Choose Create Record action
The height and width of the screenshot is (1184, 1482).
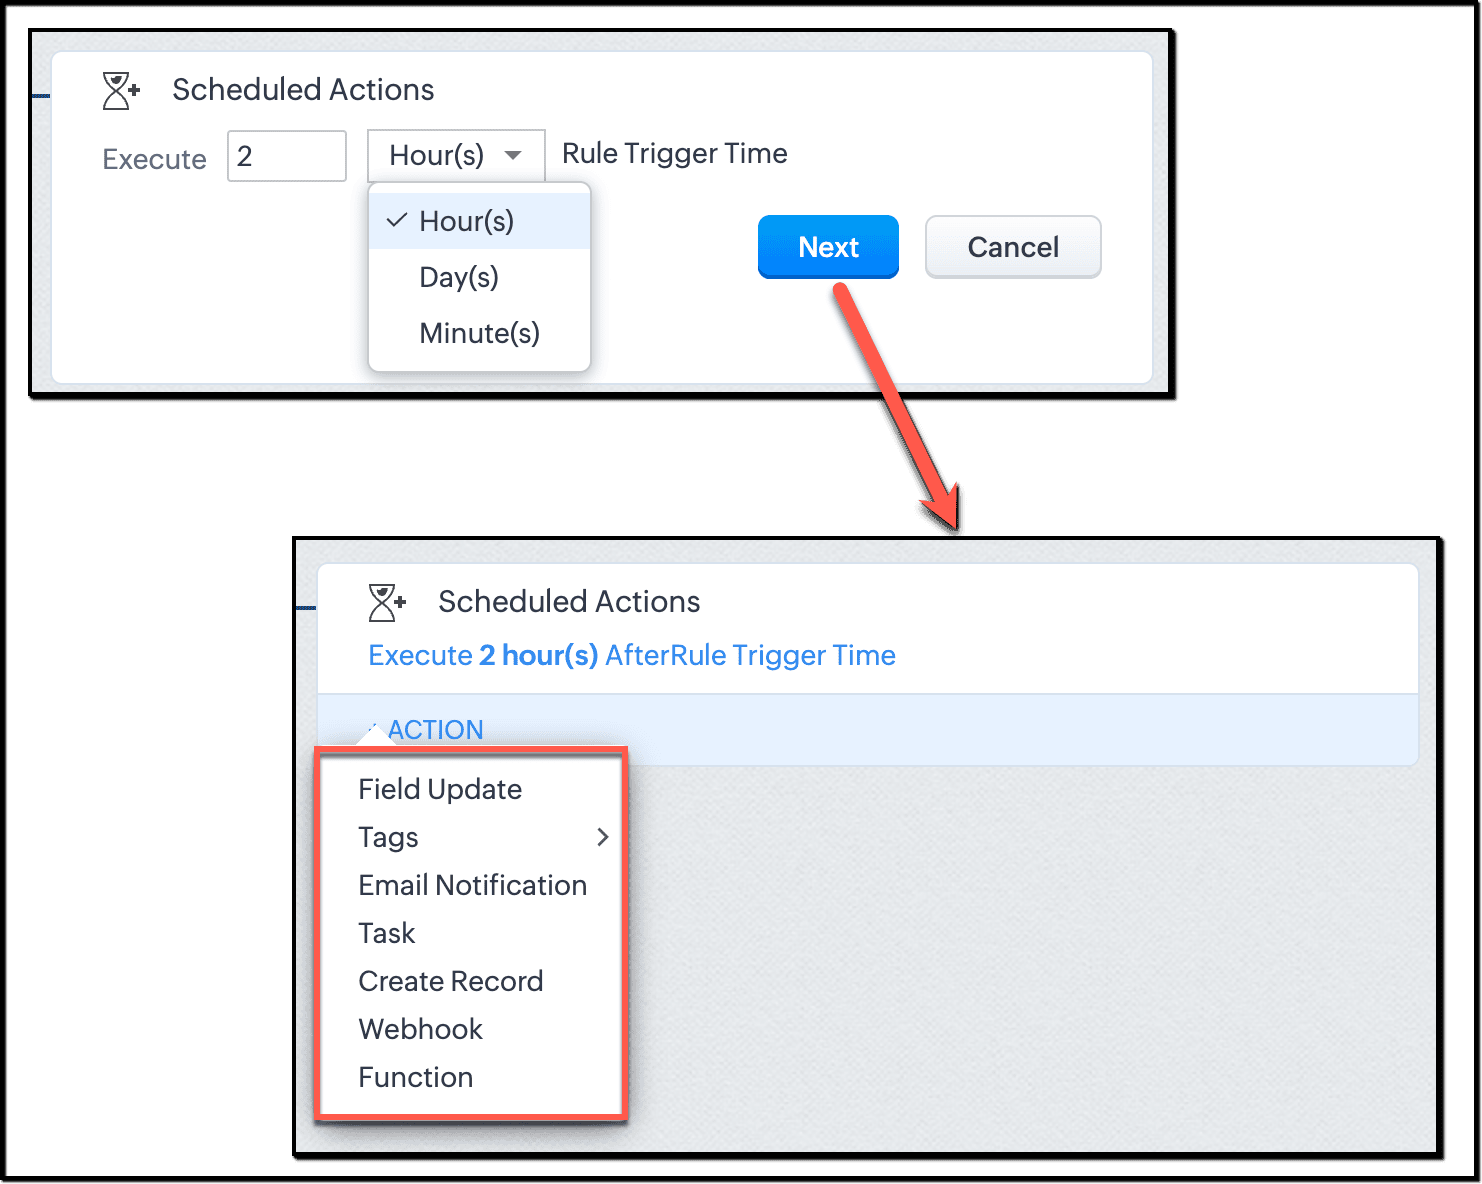point(450,981)
